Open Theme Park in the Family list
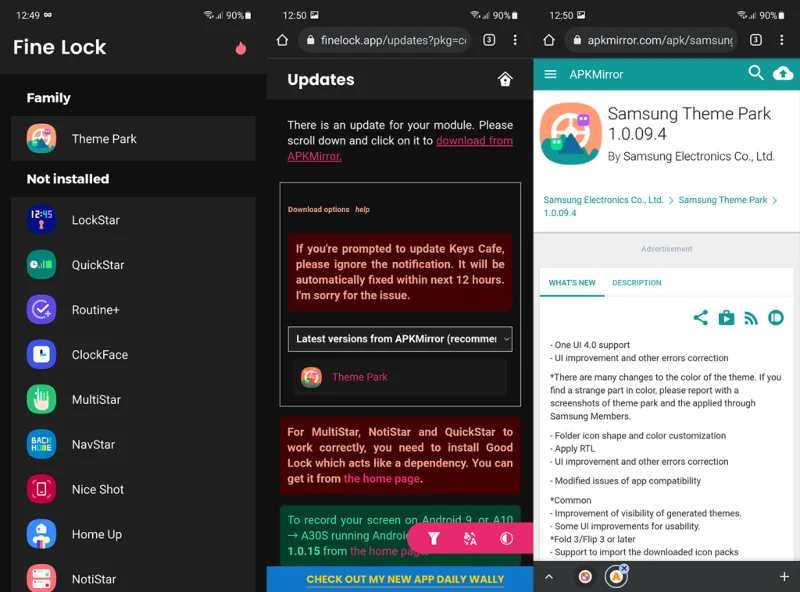Screen dimensions: 800x592 tap(133, 138)
